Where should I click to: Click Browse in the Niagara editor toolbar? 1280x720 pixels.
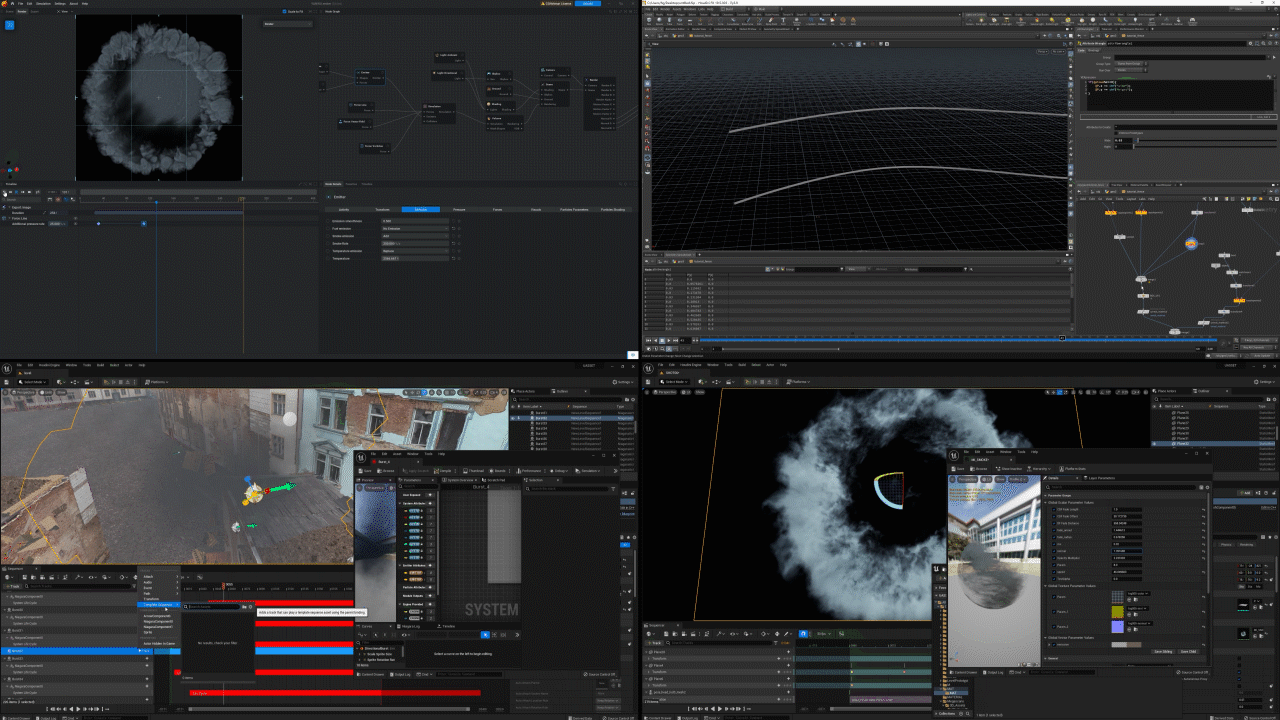388,470
